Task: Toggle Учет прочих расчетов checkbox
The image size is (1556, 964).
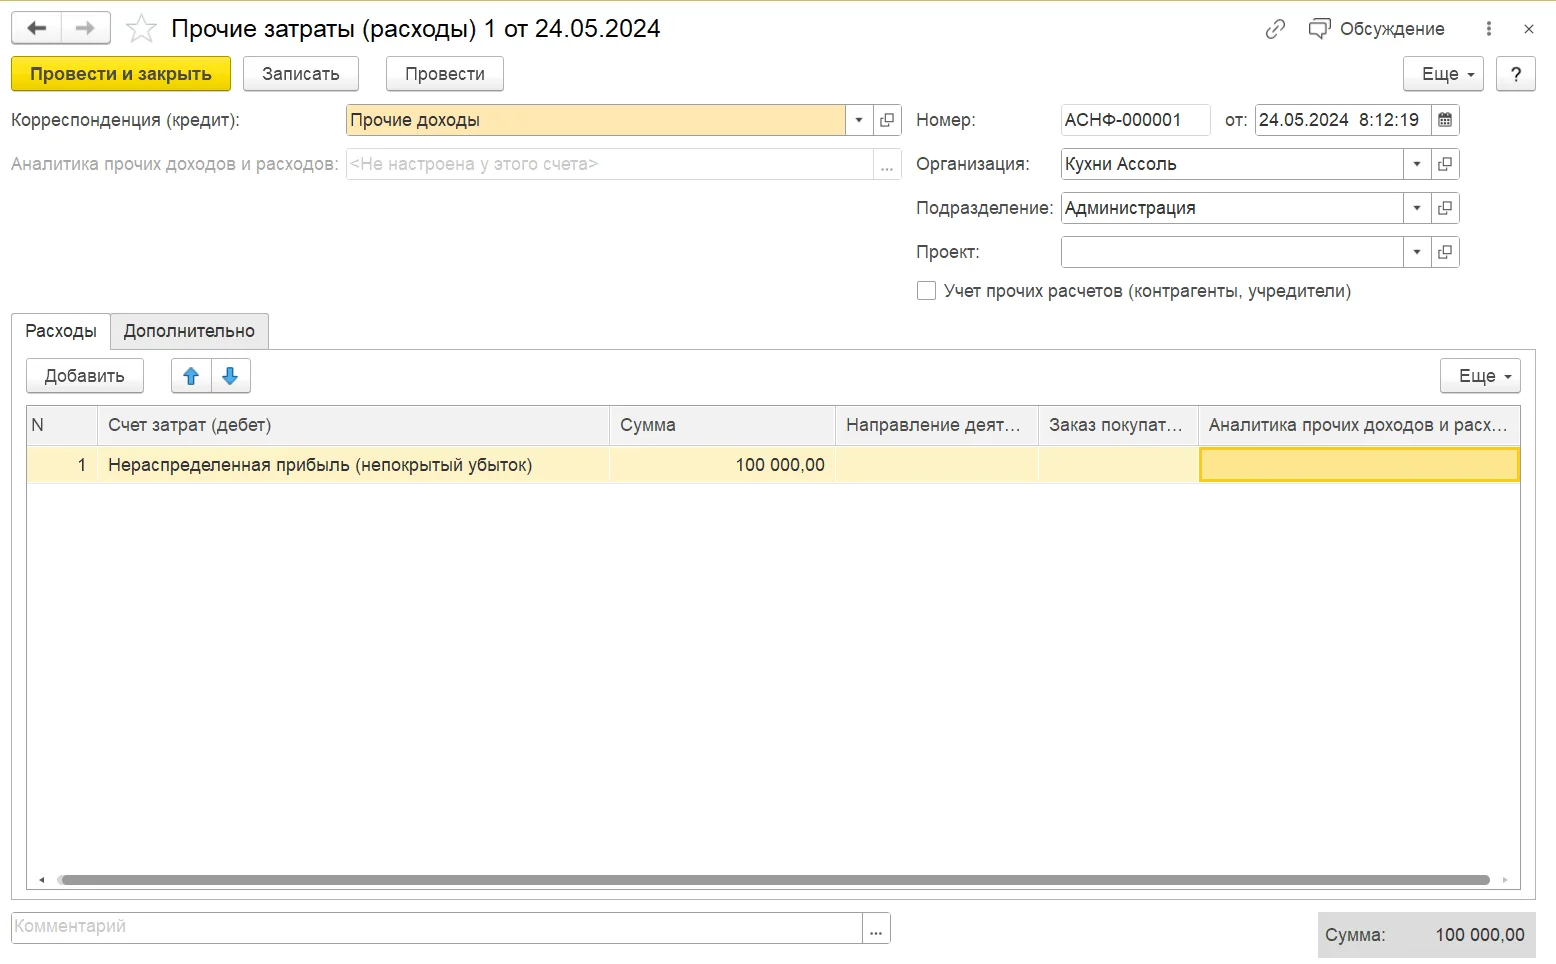Action: [x=927, y=291]
